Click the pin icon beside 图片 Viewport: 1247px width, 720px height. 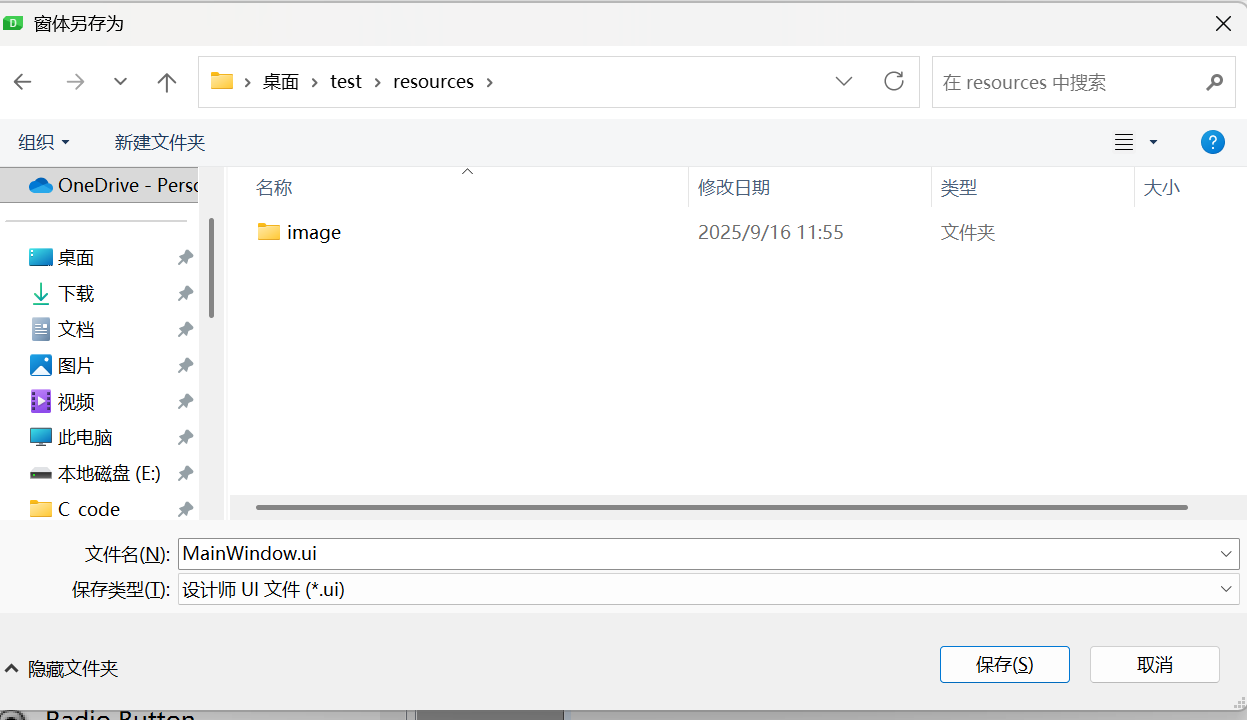pos(185,366)
